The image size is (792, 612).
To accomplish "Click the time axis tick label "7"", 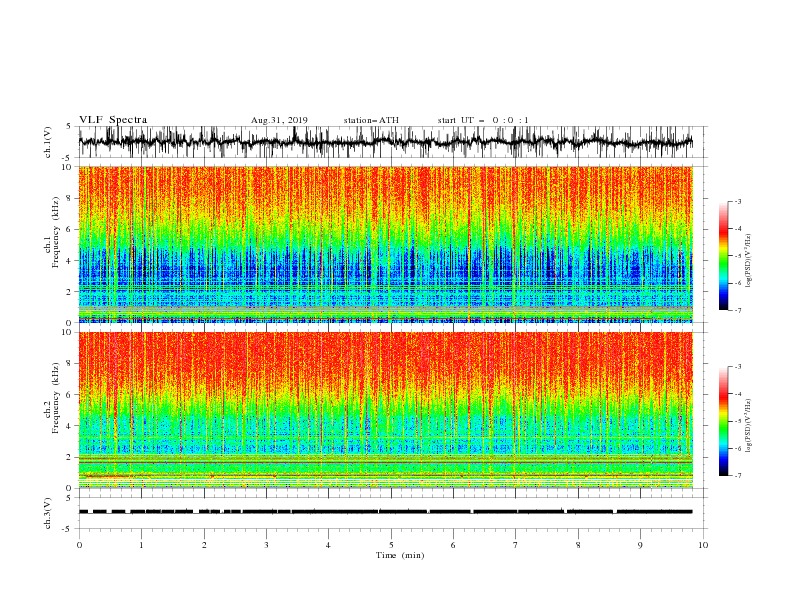I will (516, 545).
